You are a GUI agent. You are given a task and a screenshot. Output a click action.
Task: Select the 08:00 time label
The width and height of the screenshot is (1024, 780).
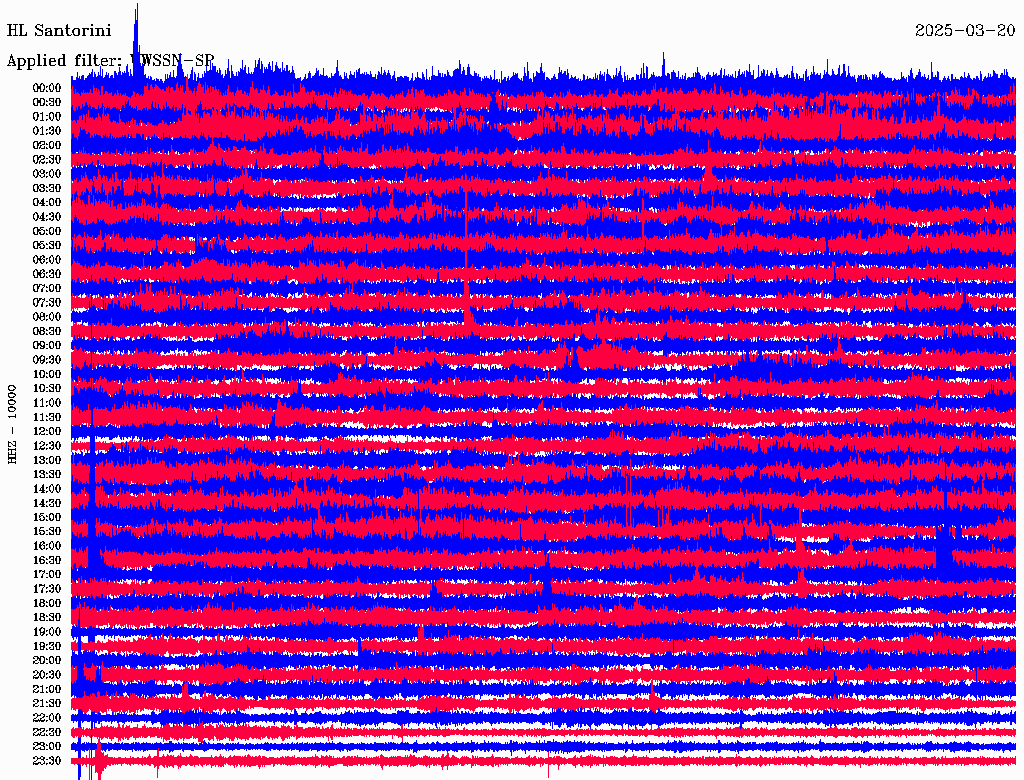point(47,317)
